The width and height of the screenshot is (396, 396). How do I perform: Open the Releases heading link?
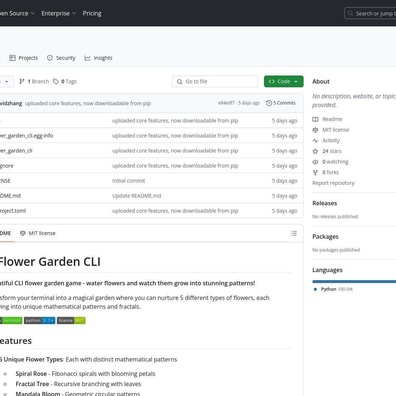[325, 203]
